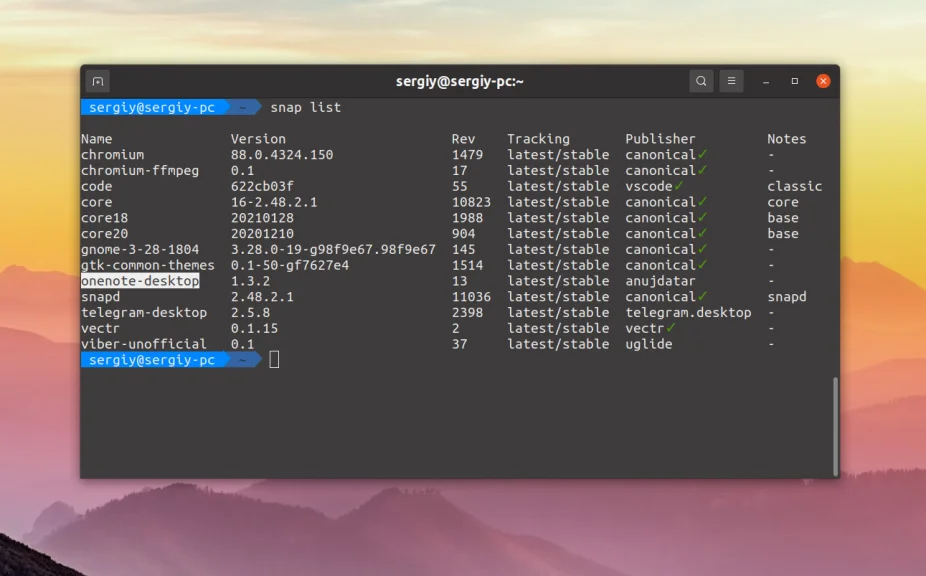
Task: Click the new terminal tab icon
Action: [96, 80]
